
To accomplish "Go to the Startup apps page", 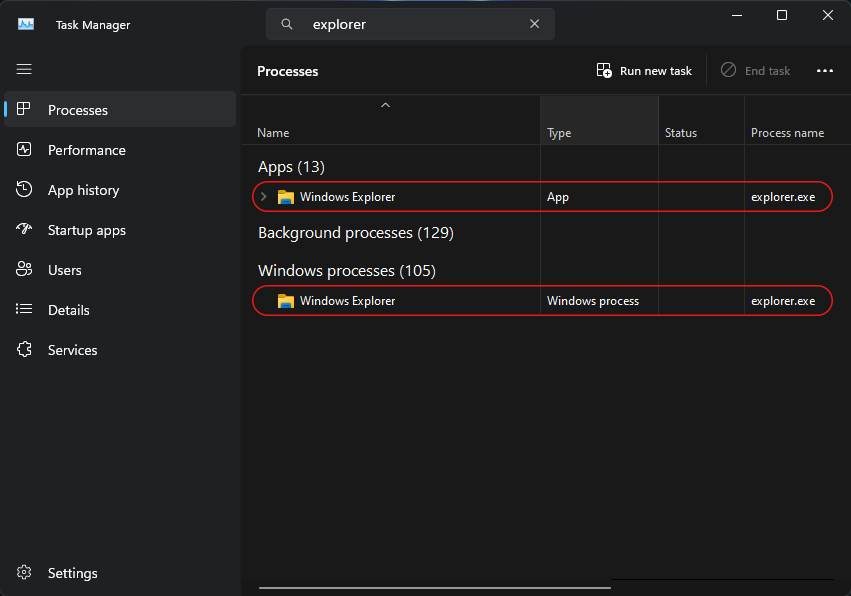I will 120,230.
